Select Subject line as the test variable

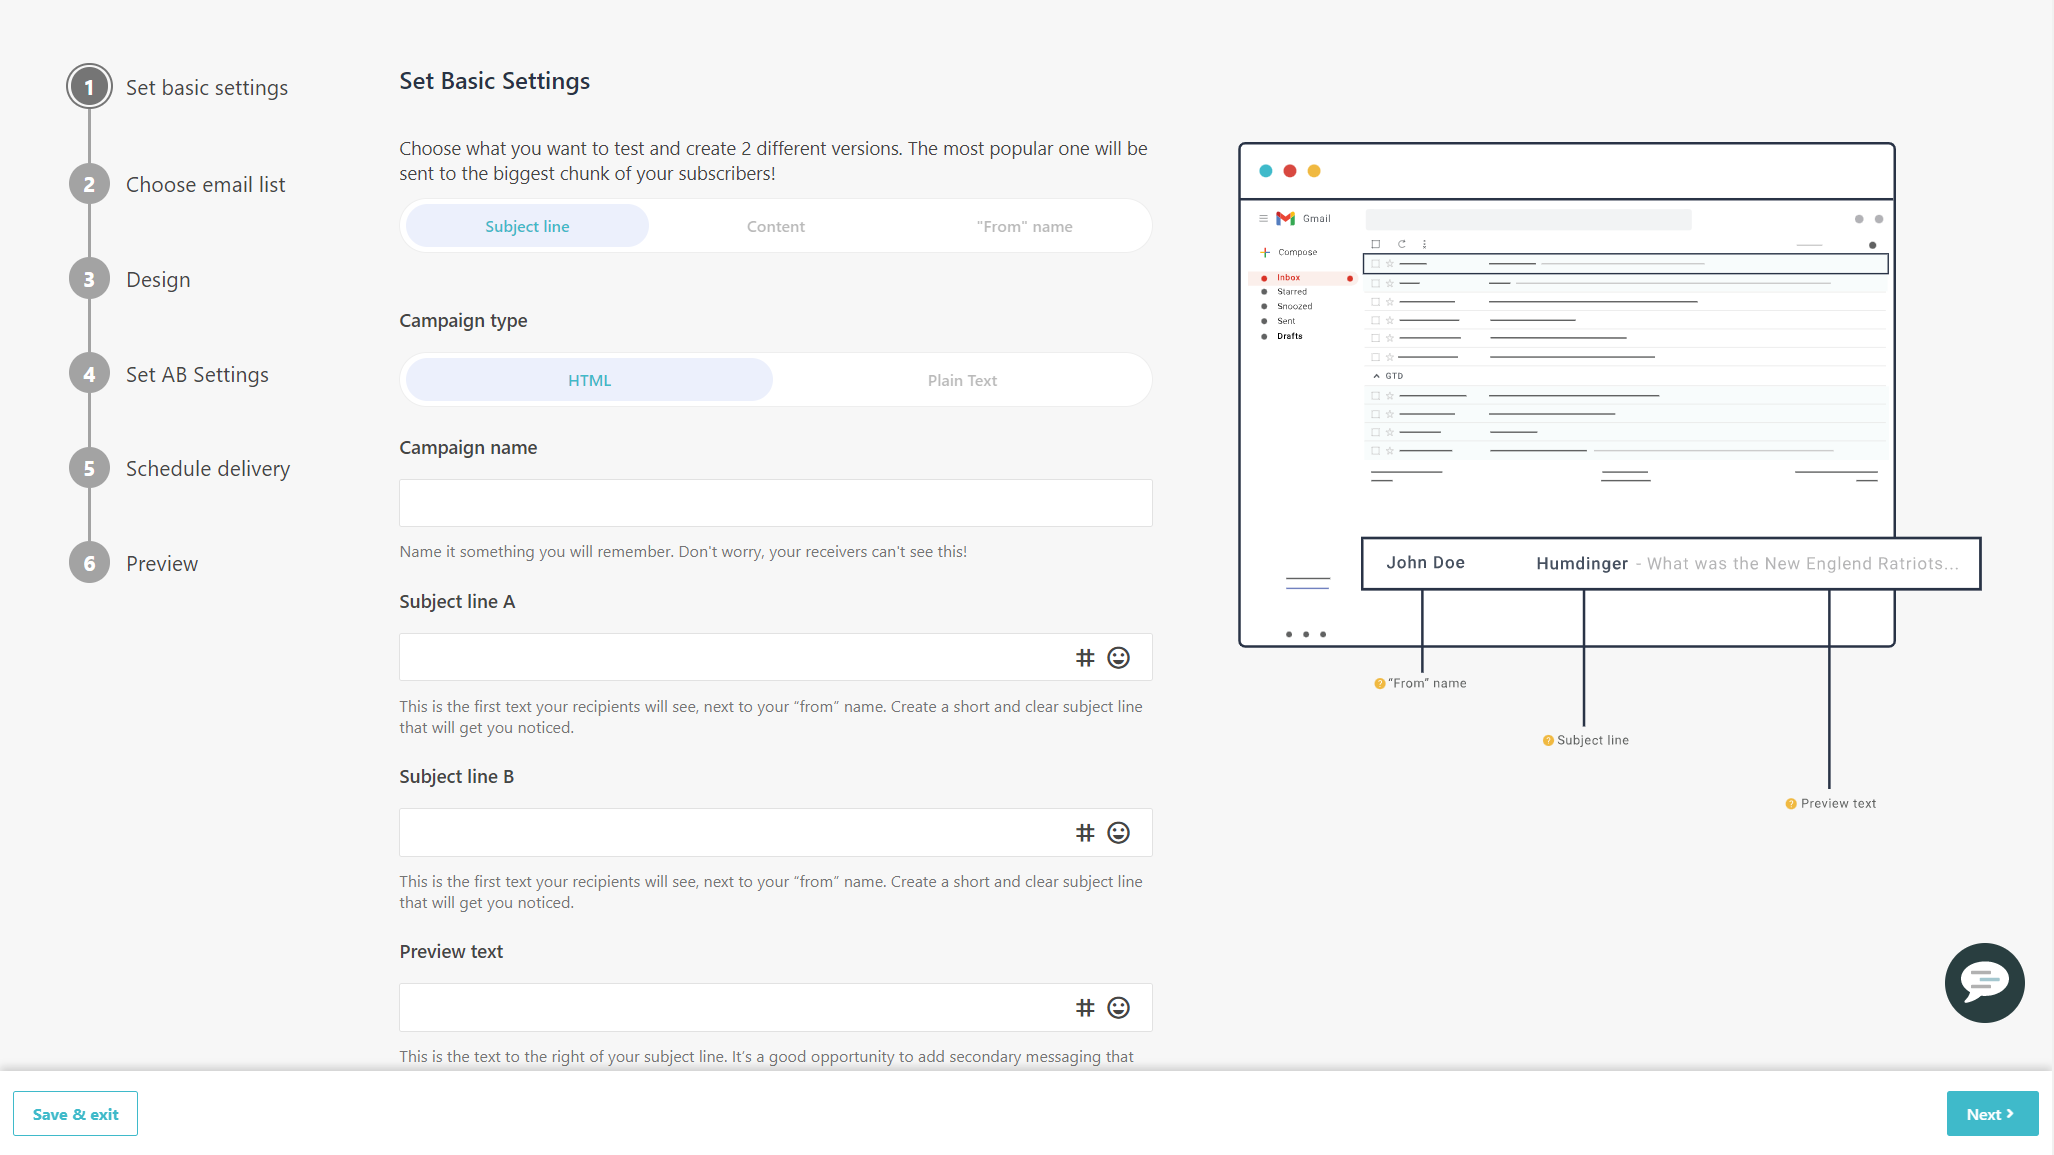pos(526,226)
